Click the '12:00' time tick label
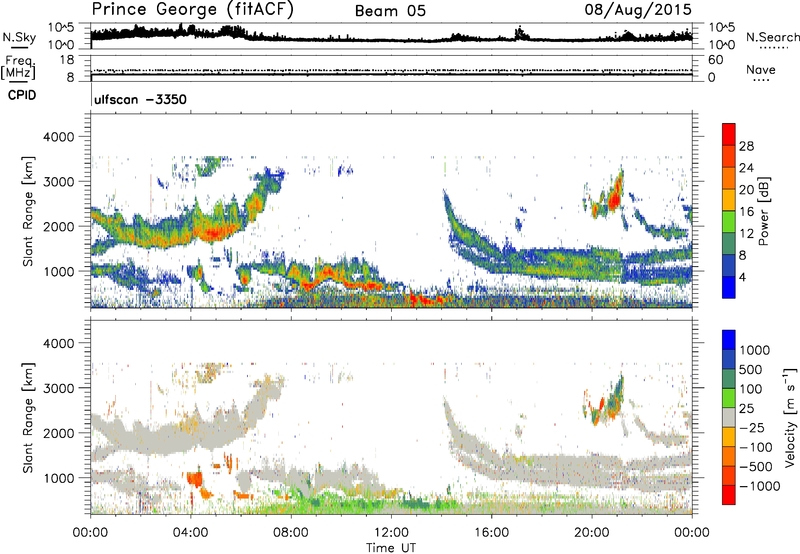 (x=391, y=533)
